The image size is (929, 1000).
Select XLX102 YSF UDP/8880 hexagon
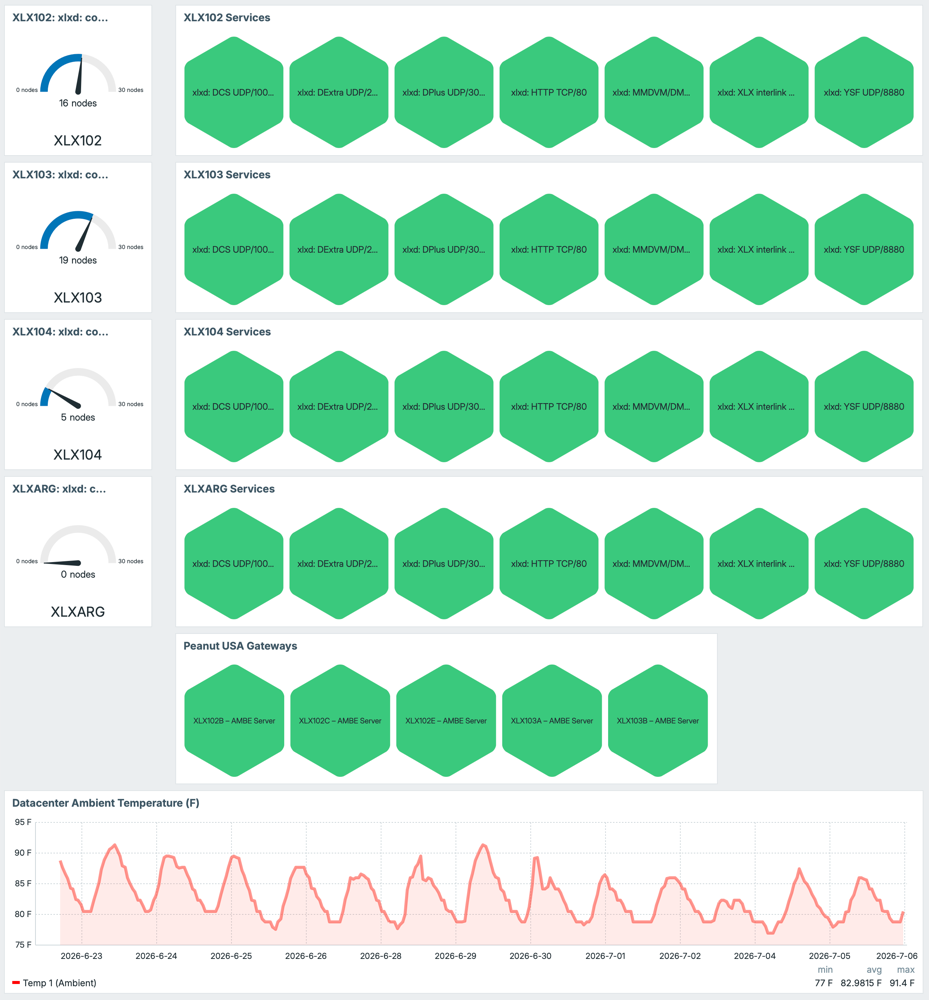click(863, 92)
